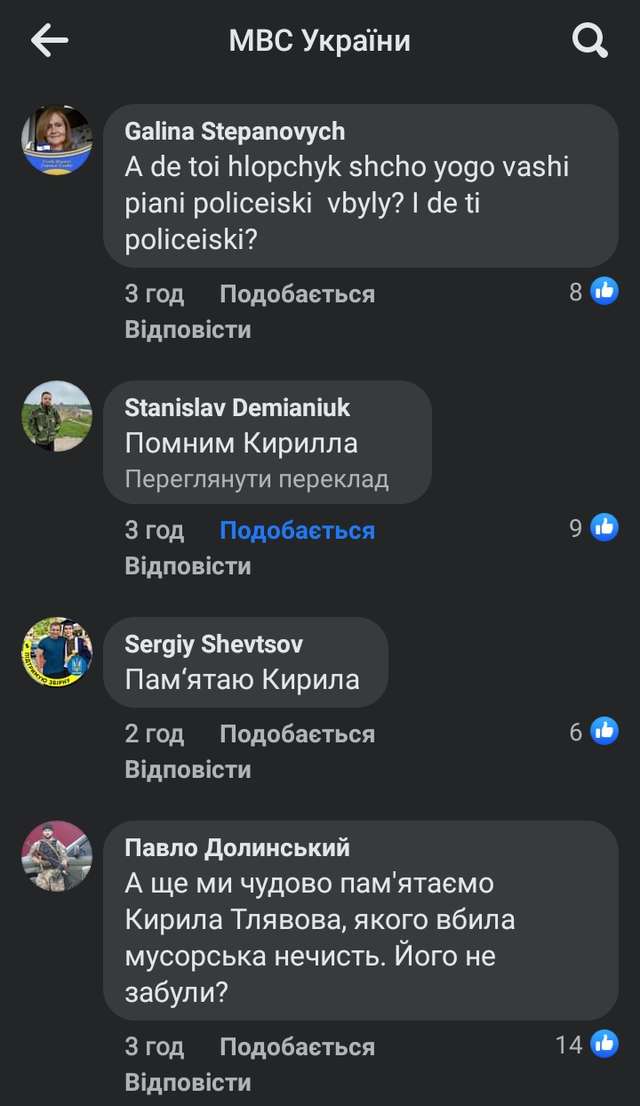
Task: Click the like reaction icon on Stanislav's comment
Action: point(604,528)
